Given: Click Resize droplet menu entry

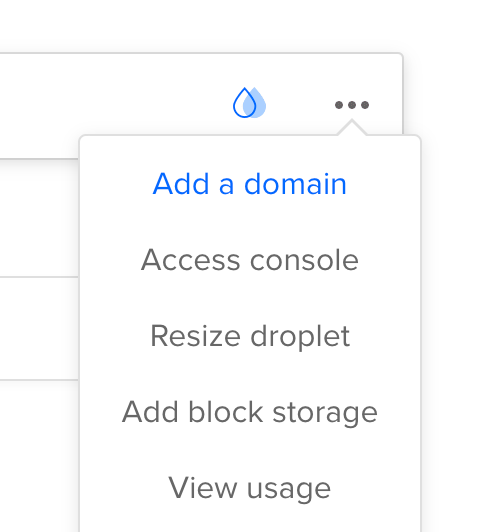Looking at the screenshot, I should pos(250,336).
